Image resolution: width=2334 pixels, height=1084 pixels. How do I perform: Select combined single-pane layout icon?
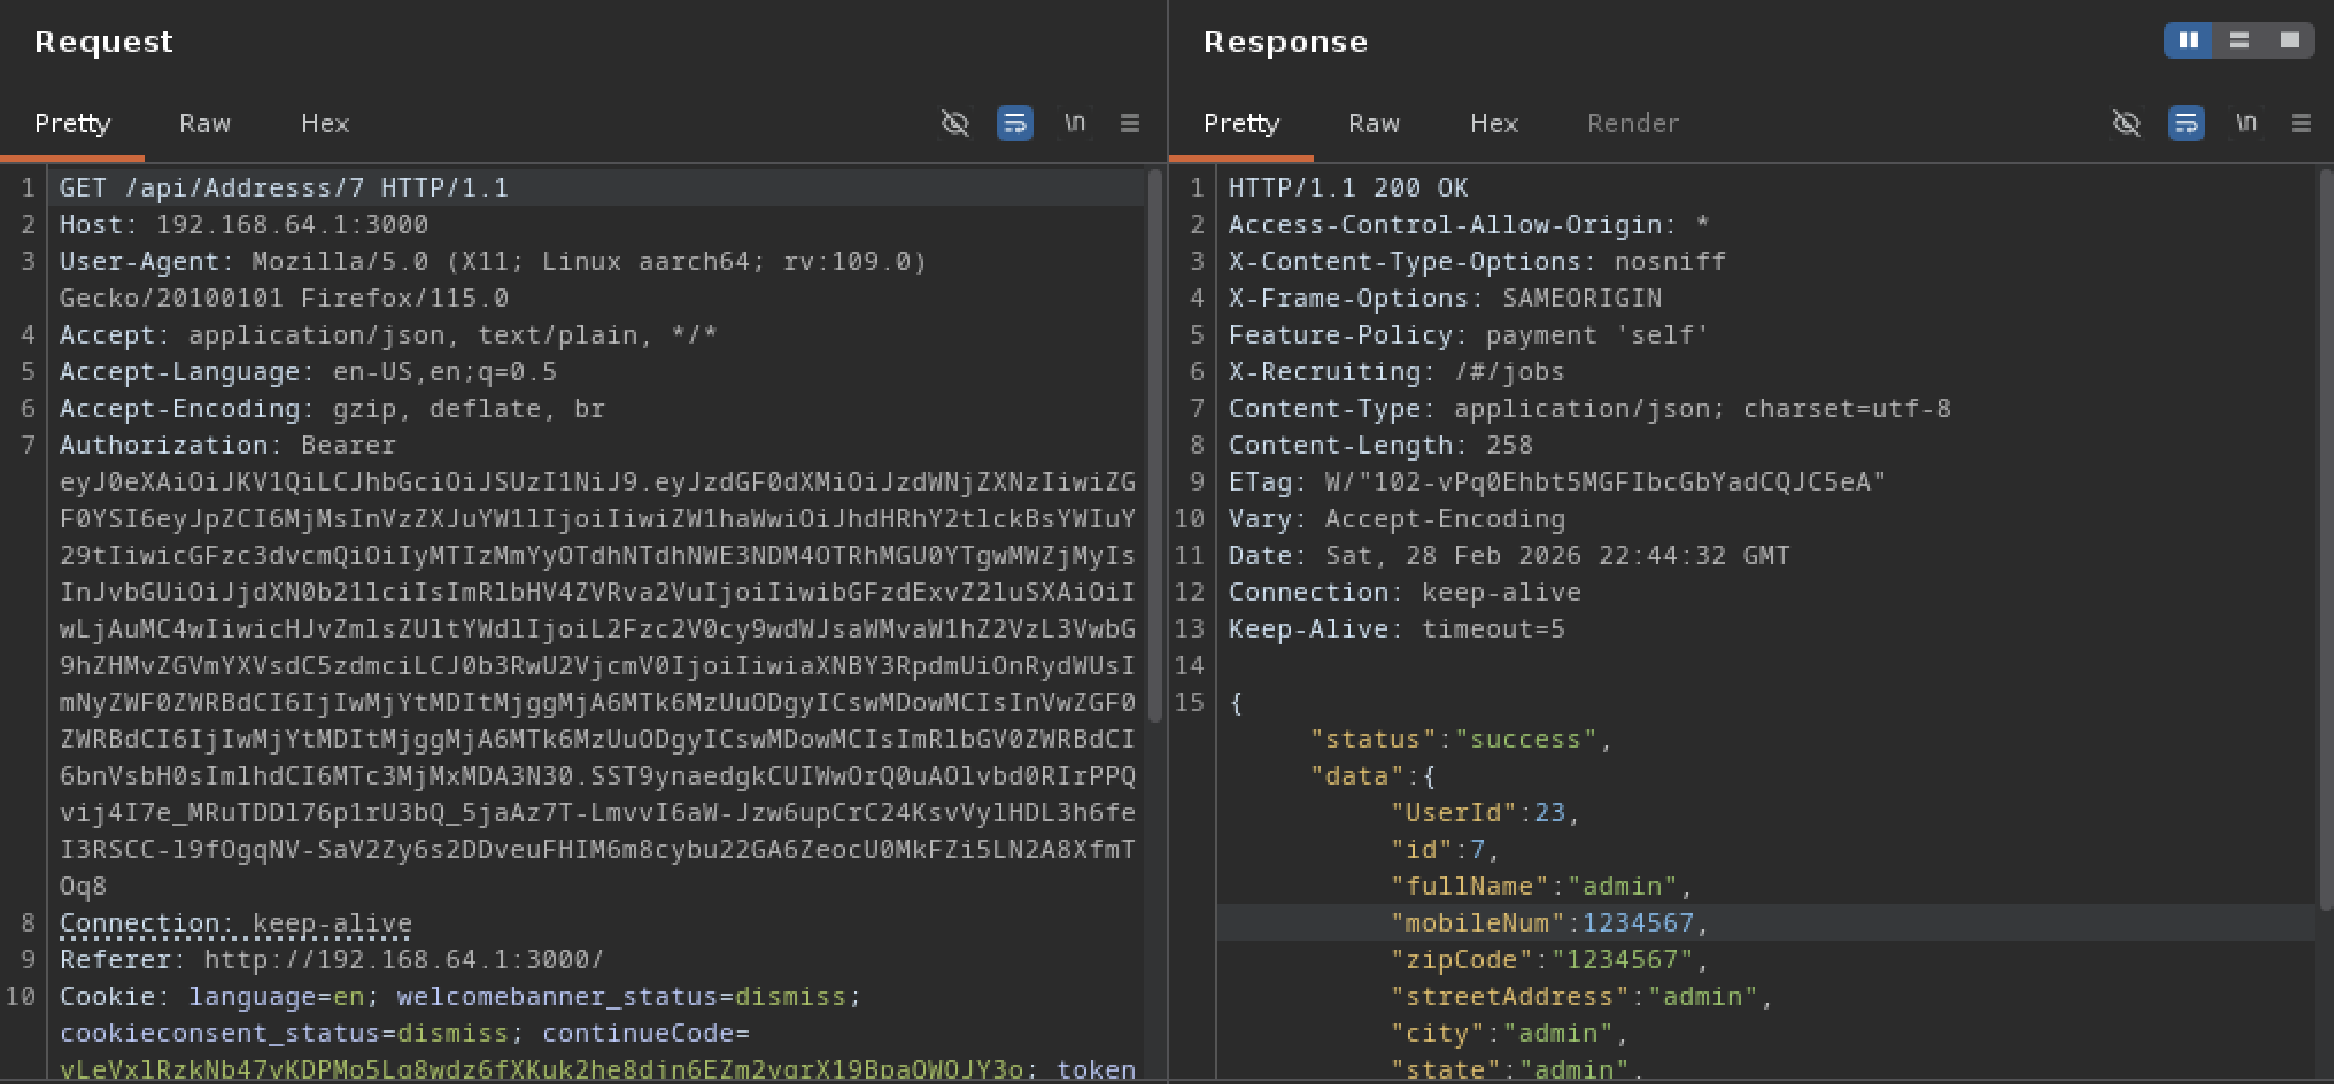(x=2289, y=40)
